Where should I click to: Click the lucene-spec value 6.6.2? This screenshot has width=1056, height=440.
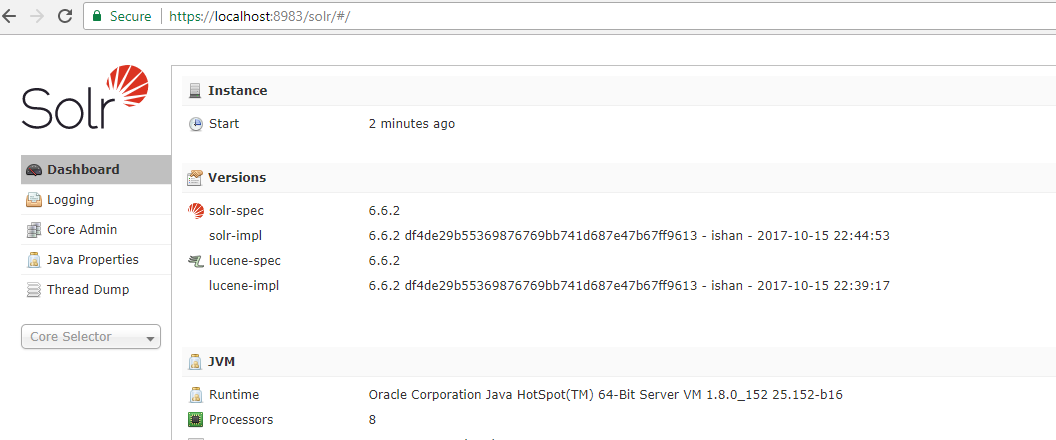click(385, 261)
